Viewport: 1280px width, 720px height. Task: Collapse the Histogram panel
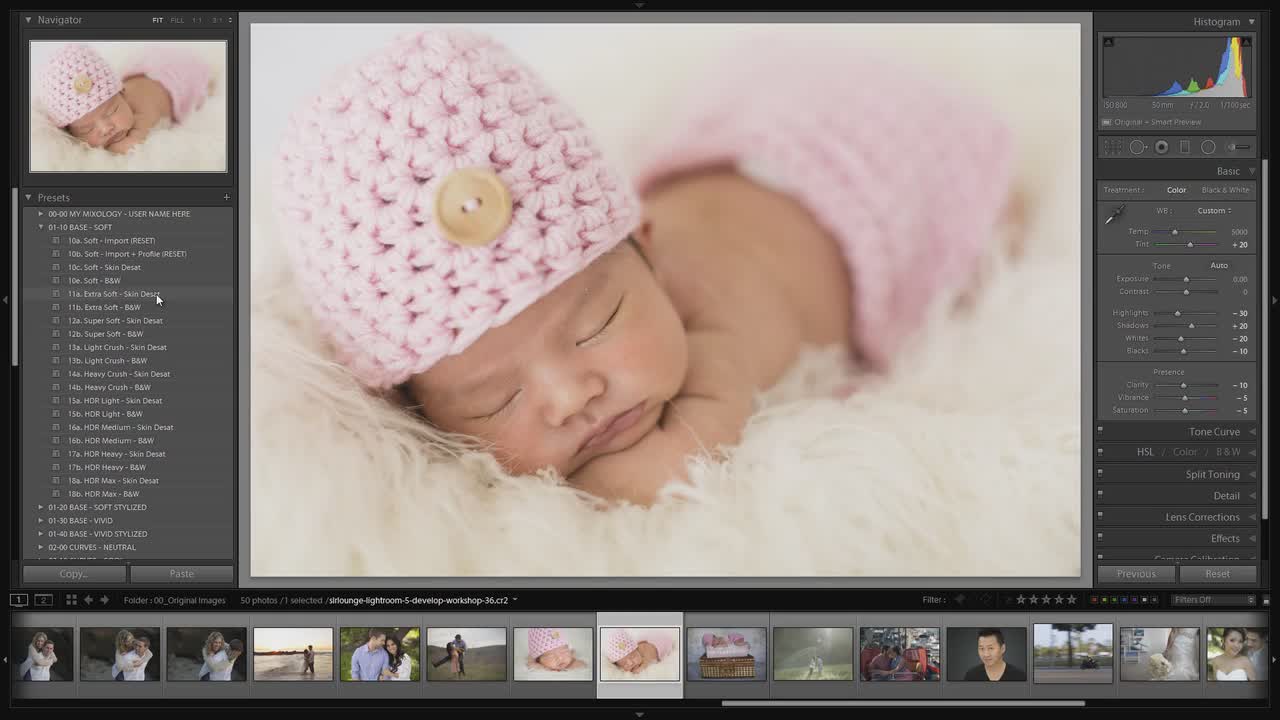1251,21
